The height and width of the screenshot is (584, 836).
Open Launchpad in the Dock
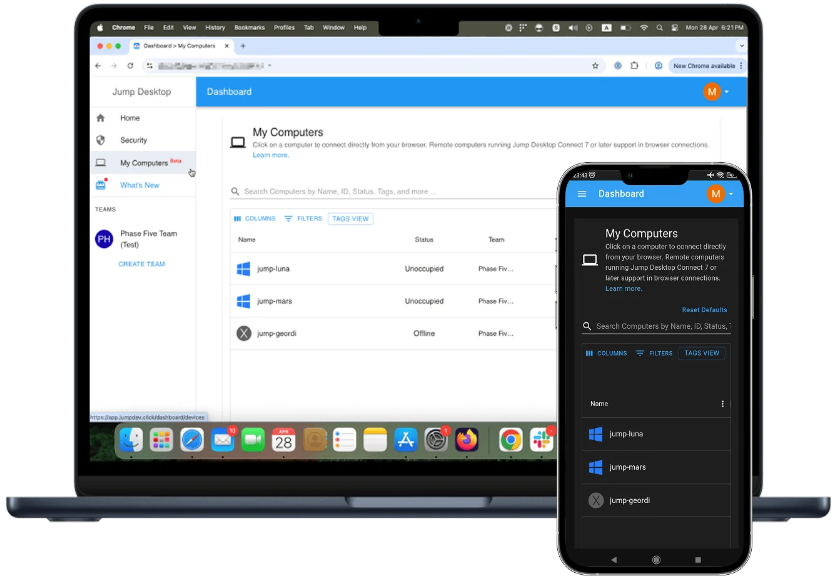162,441
